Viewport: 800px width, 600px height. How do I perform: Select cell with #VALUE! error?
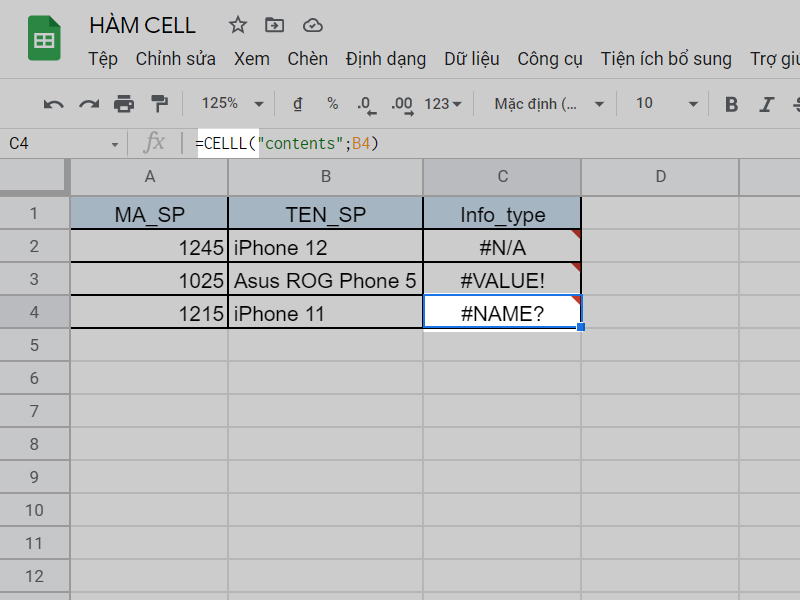click(x=502, y=280)
